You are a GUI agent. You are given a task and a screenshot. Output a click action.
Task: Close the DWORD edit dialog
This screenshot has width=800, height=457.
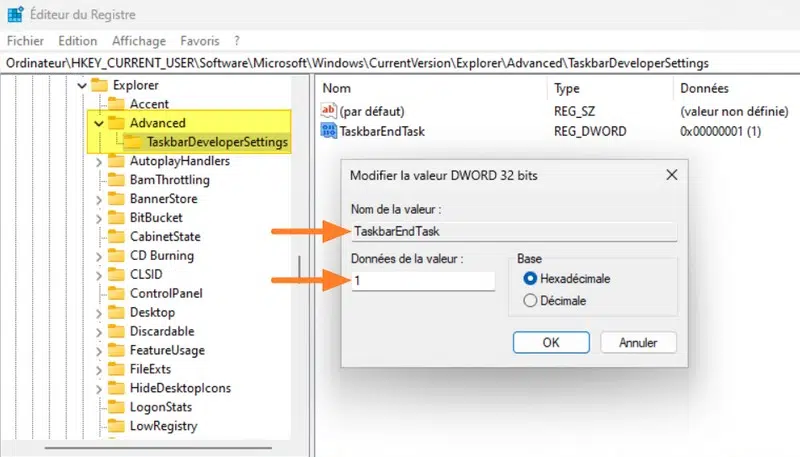671,175
